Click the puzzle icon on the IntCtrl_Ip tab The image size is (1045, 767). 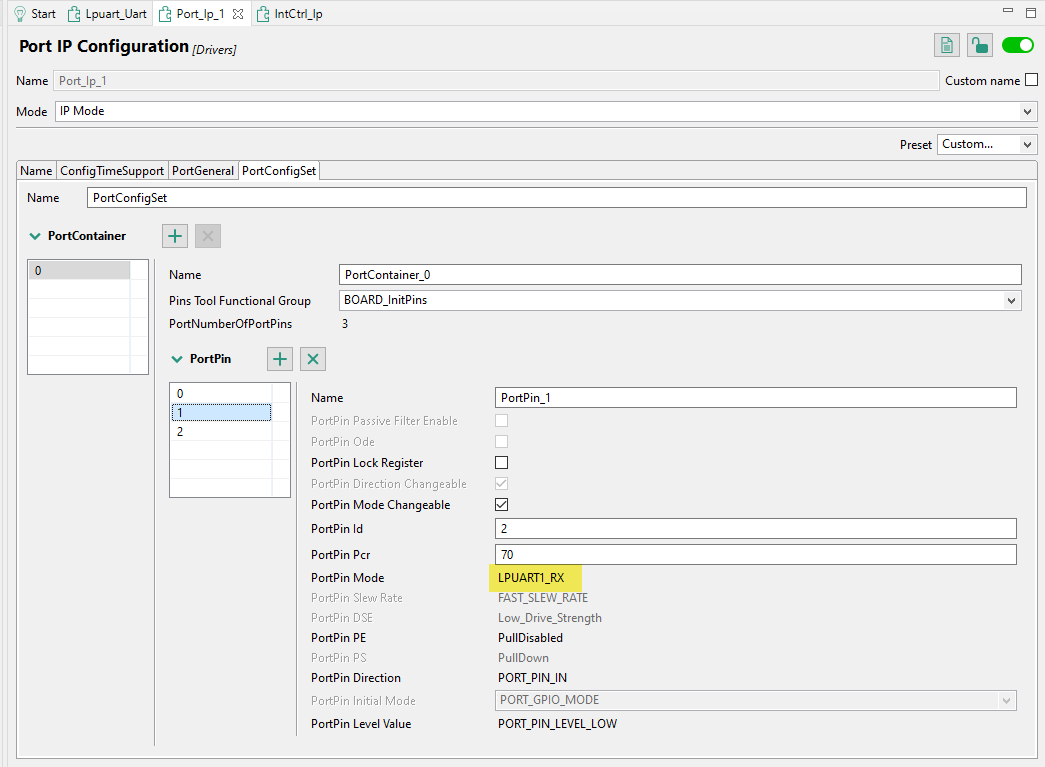[x=262, y=13]
